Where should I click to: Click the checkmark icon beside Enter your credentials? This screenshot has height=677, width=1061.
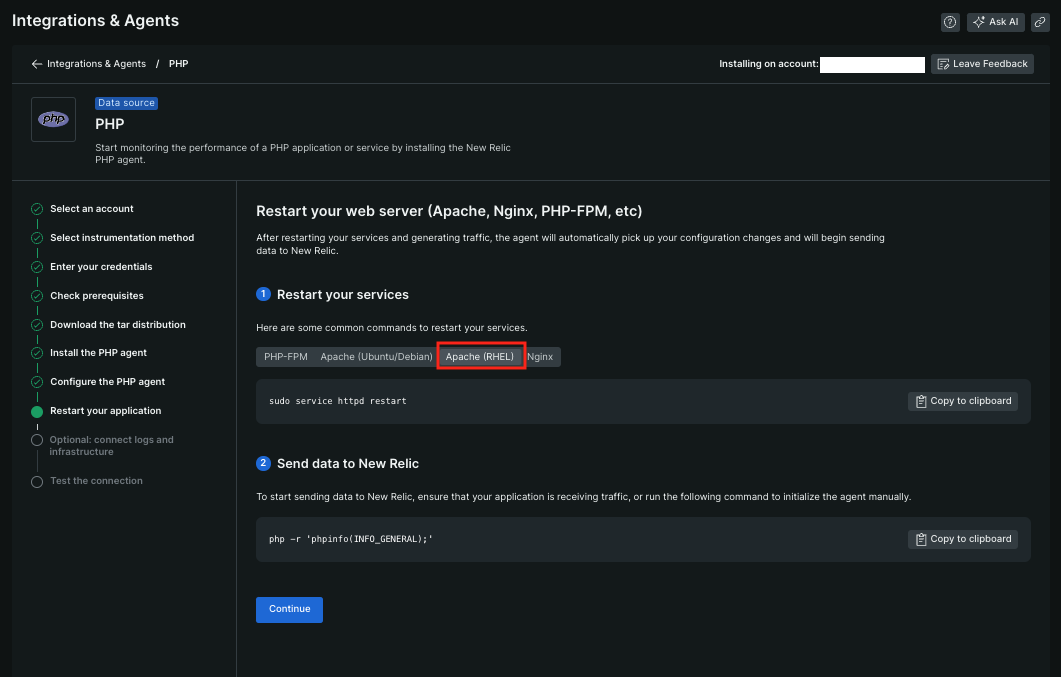pos(37,267)
